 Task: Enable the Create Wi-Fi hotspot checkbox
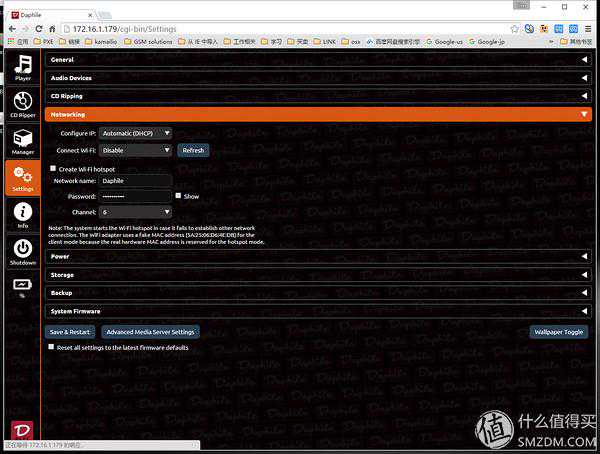point(53,168)
